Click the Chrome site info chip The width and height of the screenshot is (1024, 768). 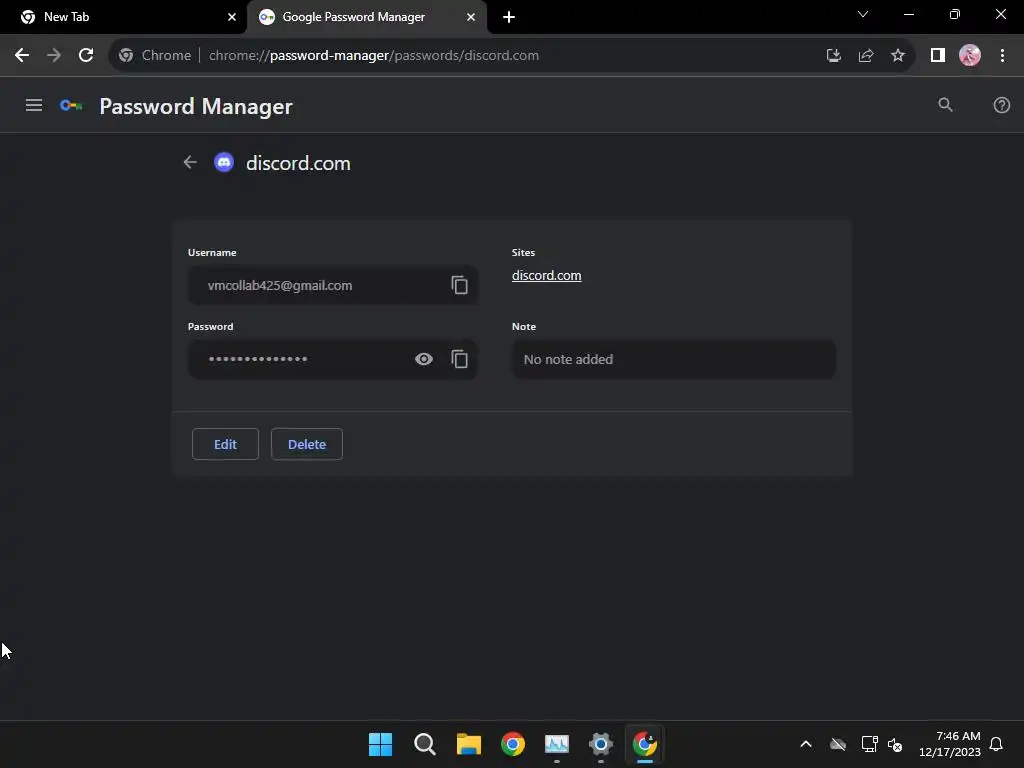tap(155, 56)
